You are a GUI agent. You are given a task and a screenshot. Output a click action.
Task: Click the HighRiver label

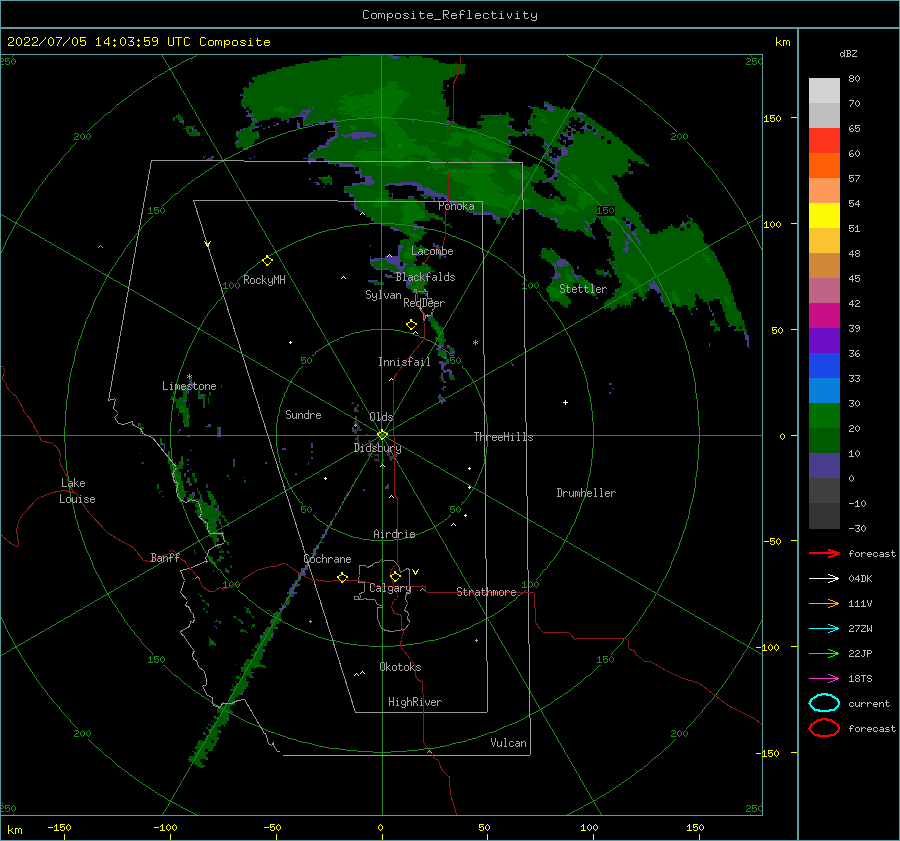tap(415, 702)
